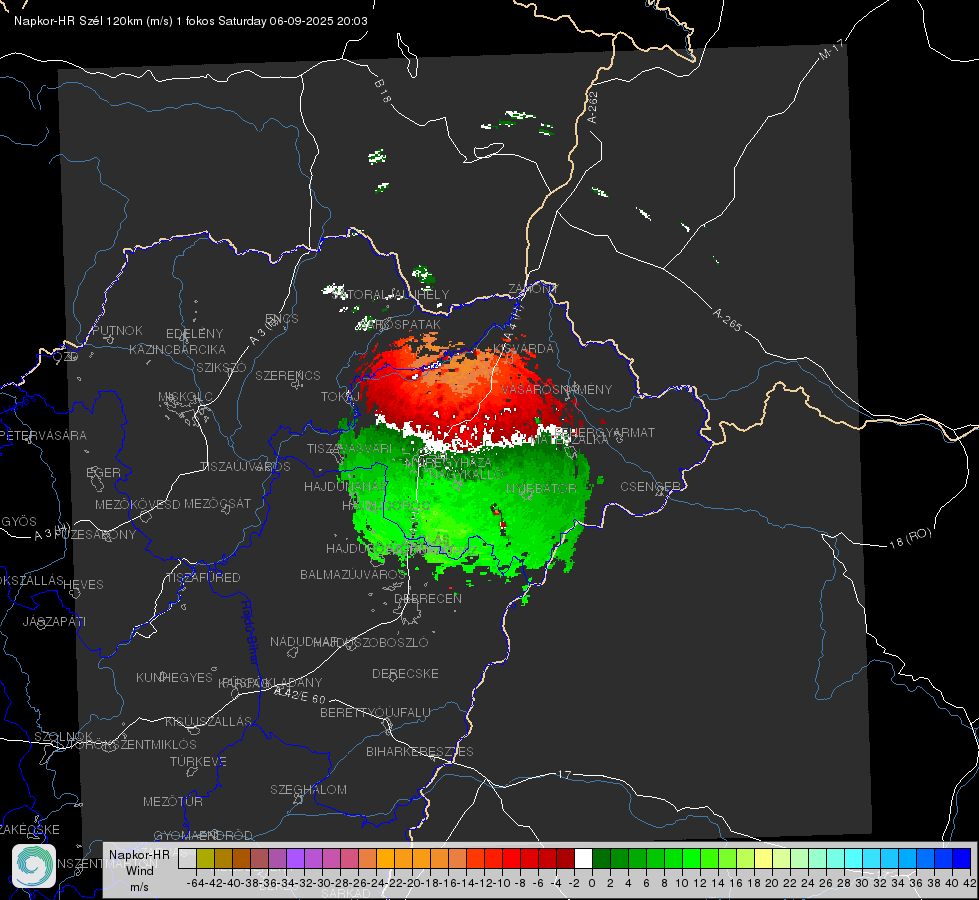979x900 pixels.
Task: Select the EDELÉNY town label
Action: [194, 334]
